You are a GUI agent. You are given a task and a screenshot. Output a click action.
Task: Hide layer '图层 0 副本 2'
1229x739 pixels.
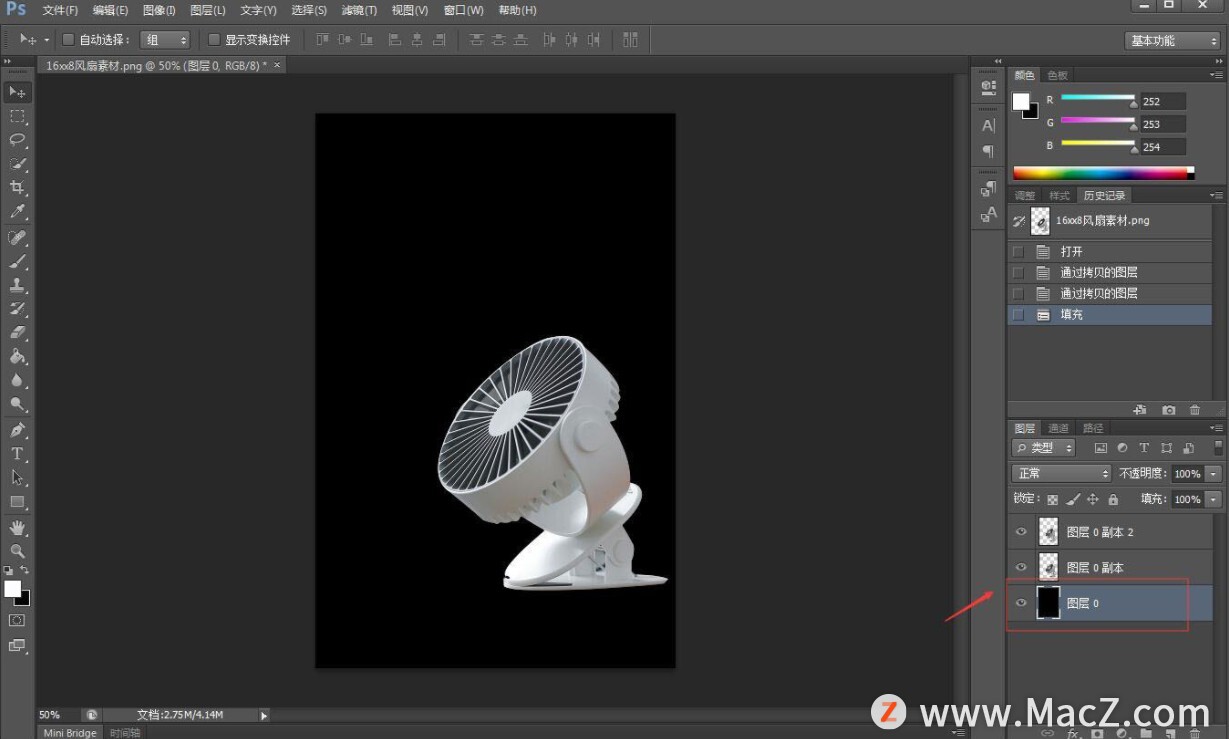pos(1021,533)
